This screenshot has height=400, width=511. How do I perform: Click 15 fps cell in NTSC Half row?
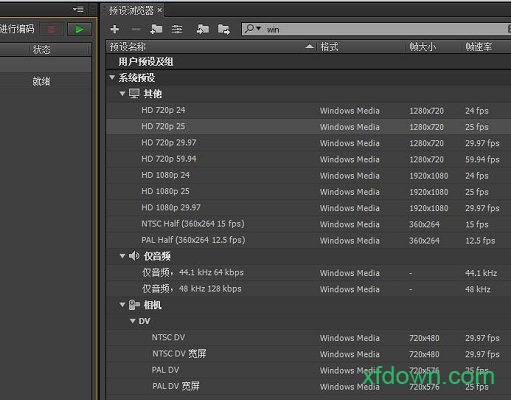coord(477,224)
